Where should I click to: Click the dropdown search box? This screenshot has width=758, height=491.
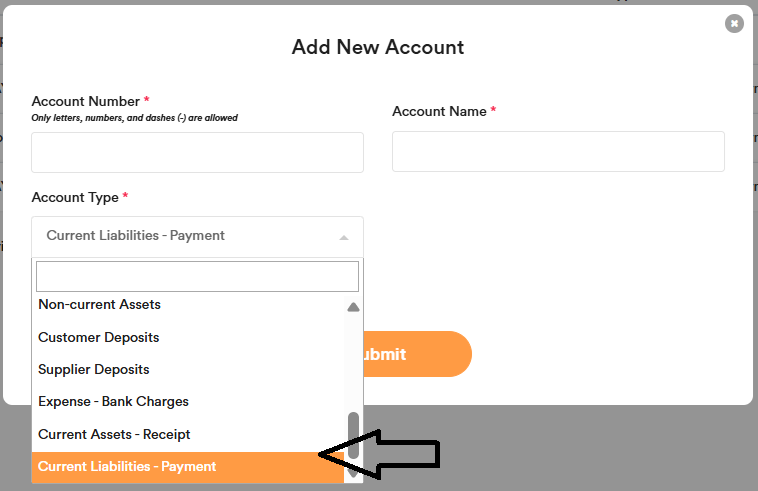197,276
